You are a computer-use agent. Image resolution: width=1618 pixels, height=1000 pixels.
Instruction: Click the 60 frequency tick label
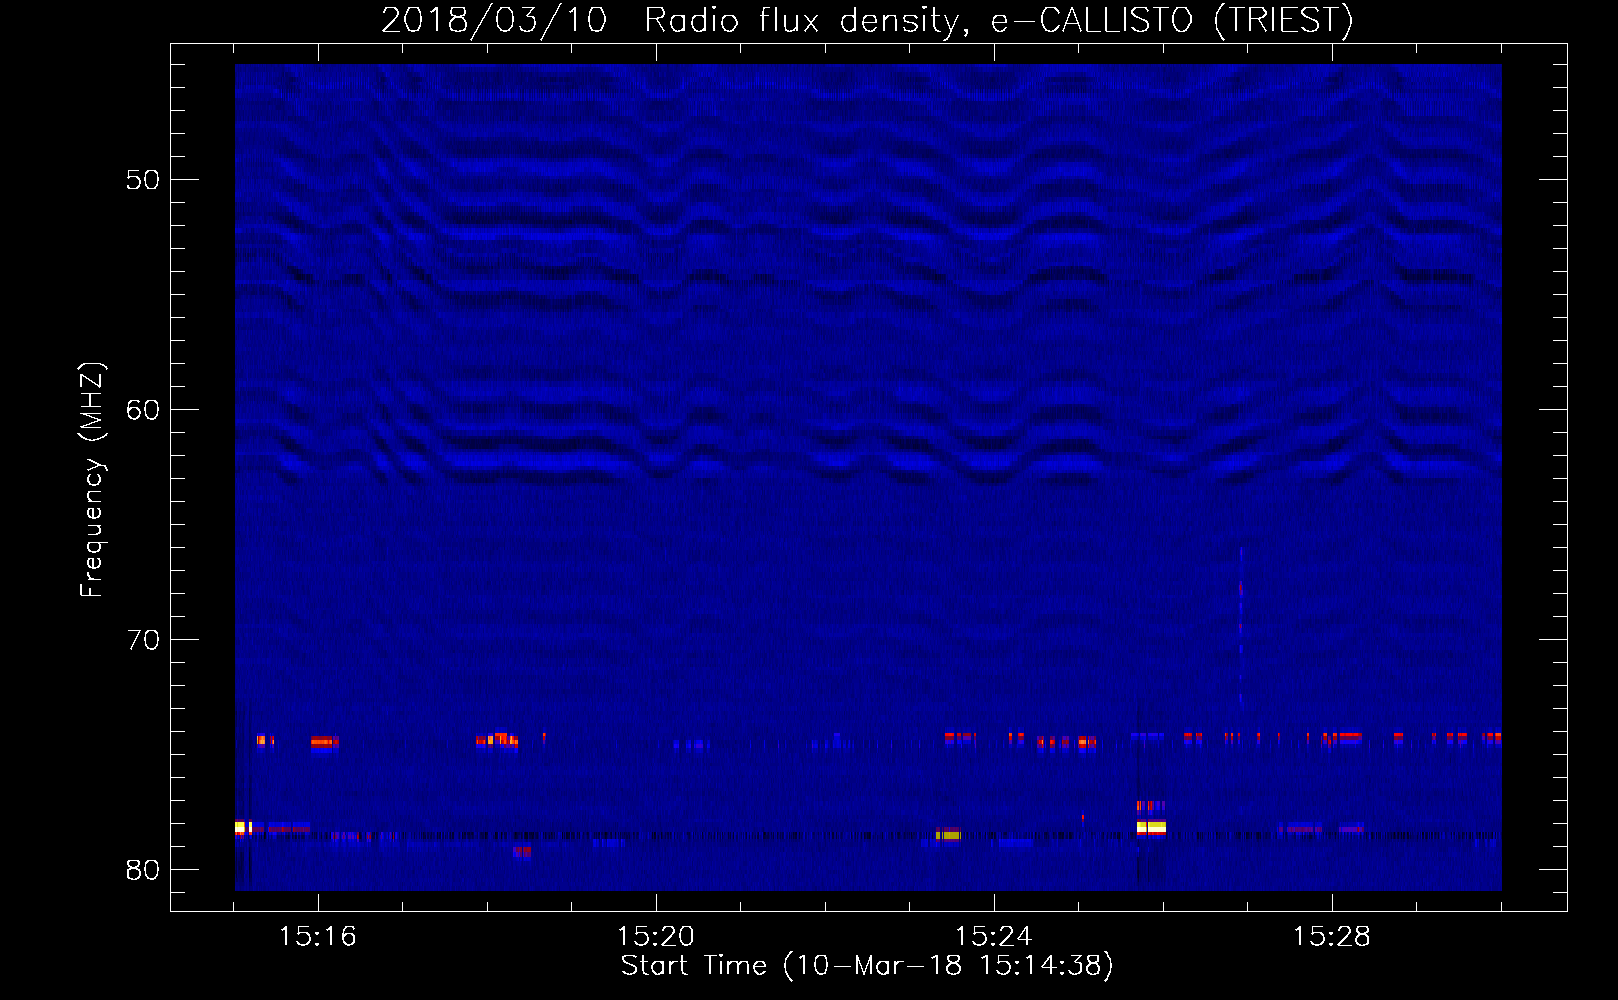tap(143, 410)
